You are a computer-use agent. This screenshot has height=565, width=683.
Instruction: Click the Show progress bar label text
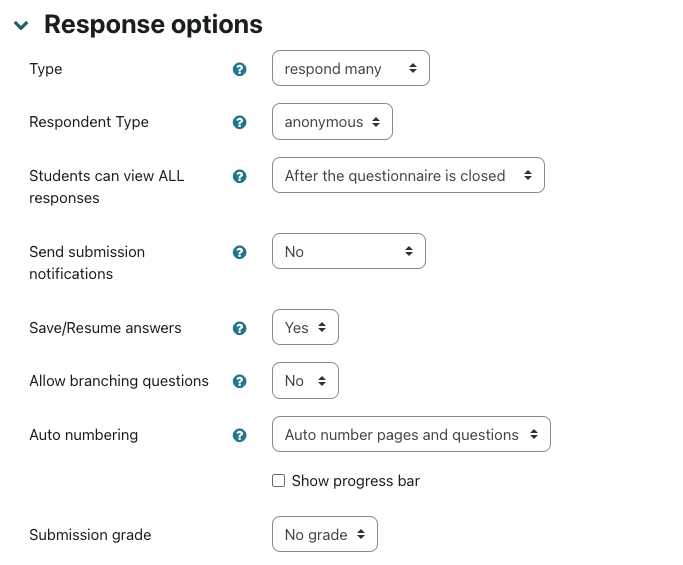tap(356, 481)
